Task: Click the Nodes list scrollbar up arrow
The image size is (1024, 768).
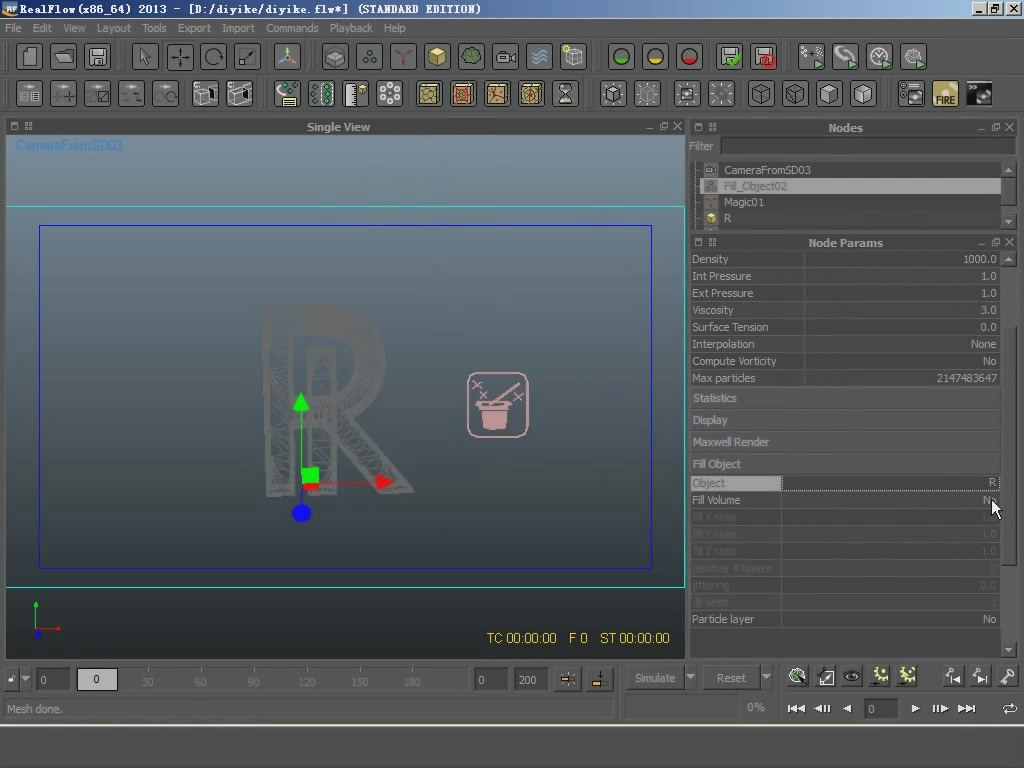Action: 1009,170
